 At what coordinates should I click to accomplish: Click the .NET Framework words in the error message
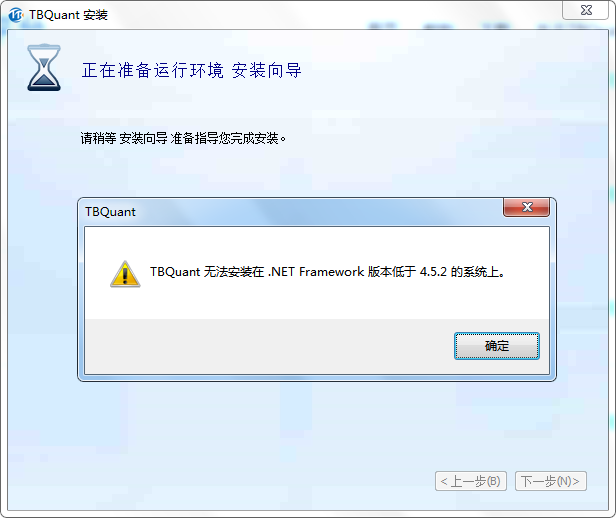point(316,272)
